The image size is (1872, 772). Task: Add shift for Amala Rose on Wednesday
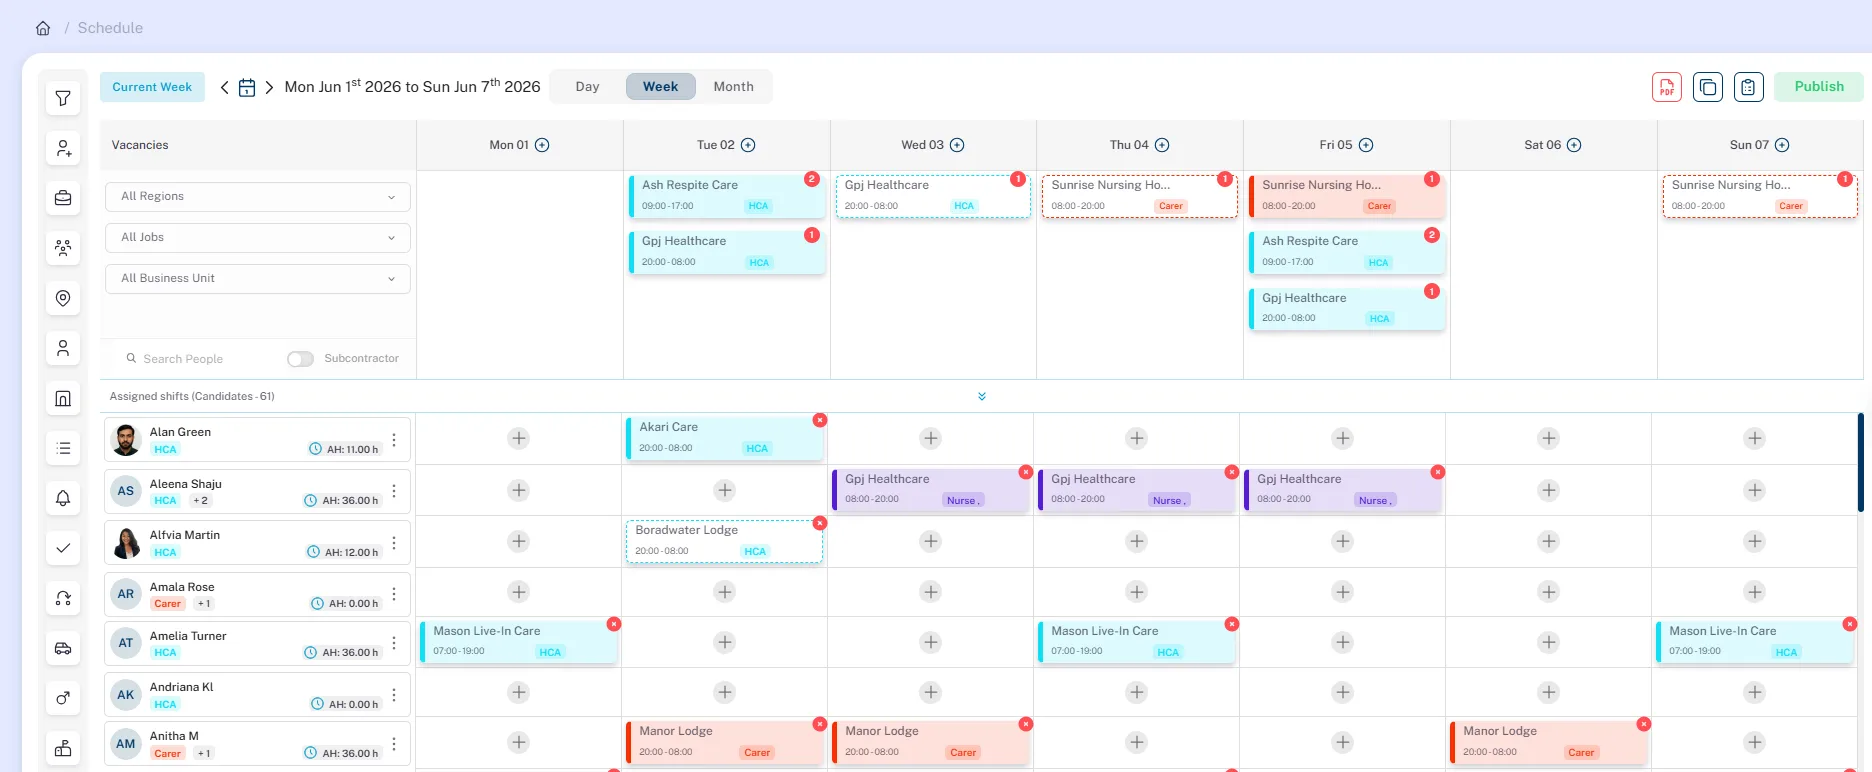point(931,592)
